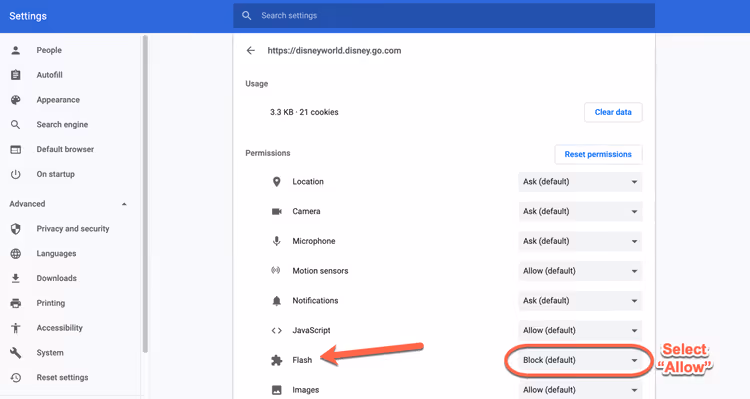Click the Notifications bell icon
Image resolution: width=750 pixels, height=399 pixels.
(276, 301)
